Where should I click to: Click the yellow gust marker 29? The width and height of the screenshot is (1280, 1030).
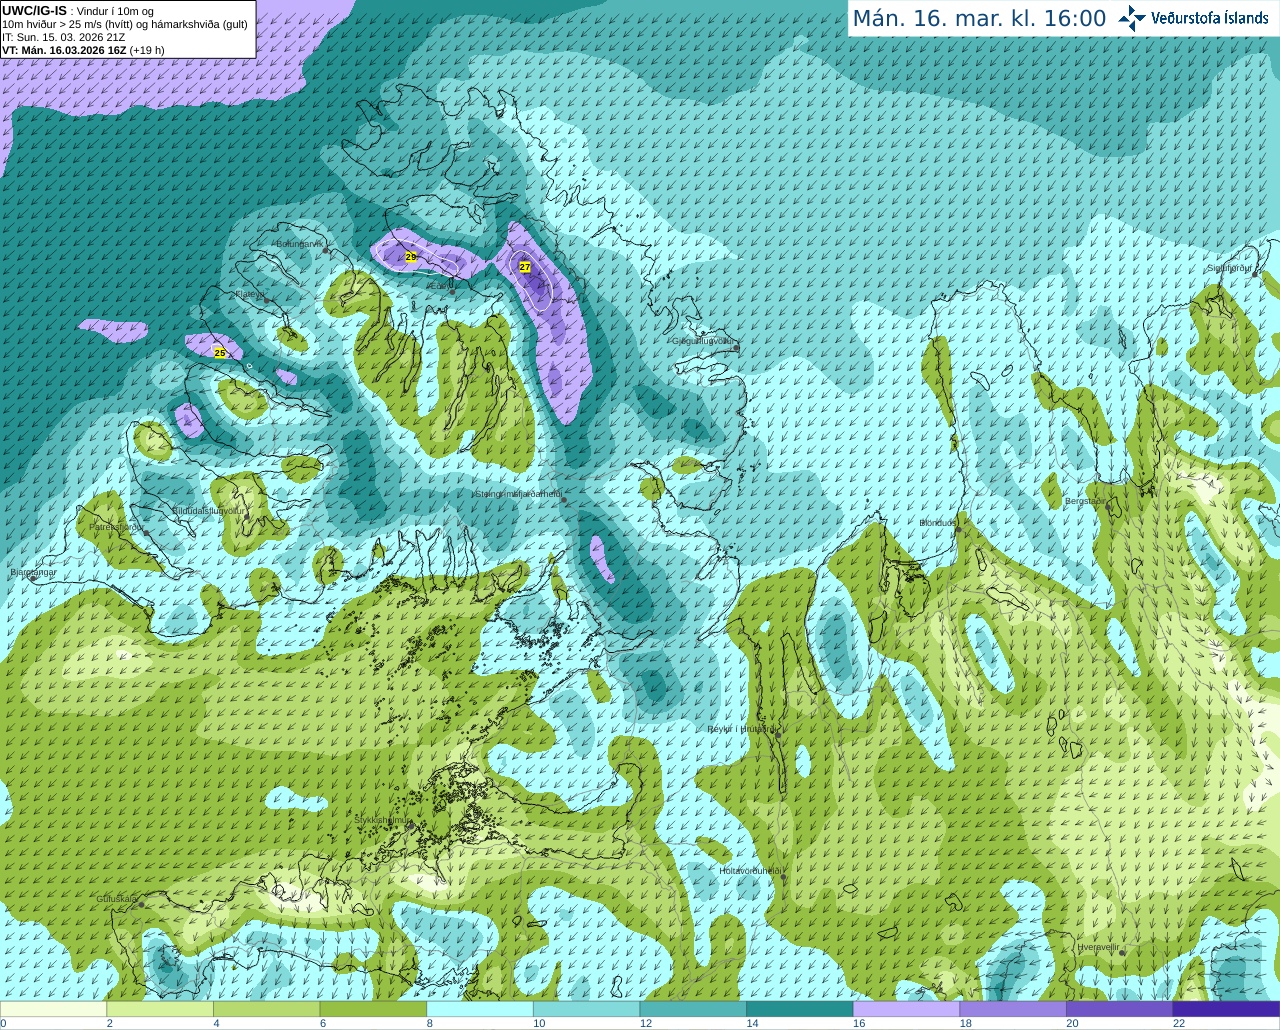tap(410, 257)
